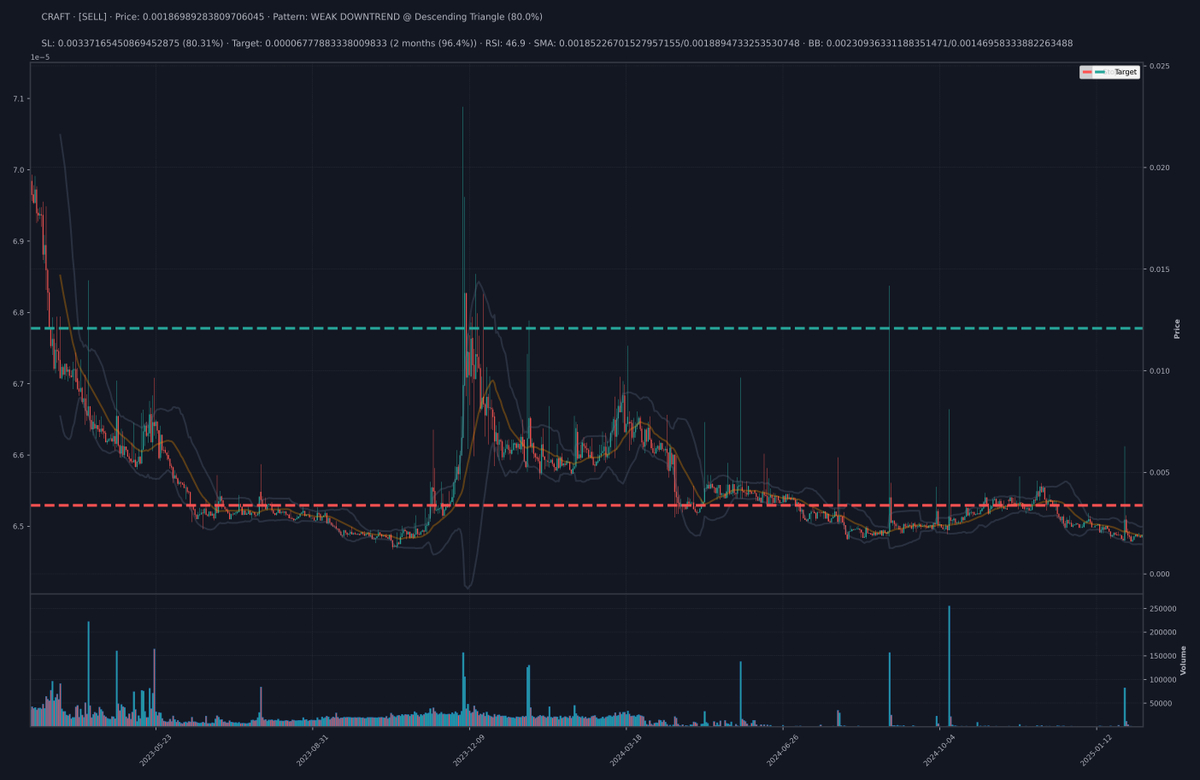This screenshot has height=780, width=1200.
Task: Click the "Price" axis title
Action: pos(1178,328)
